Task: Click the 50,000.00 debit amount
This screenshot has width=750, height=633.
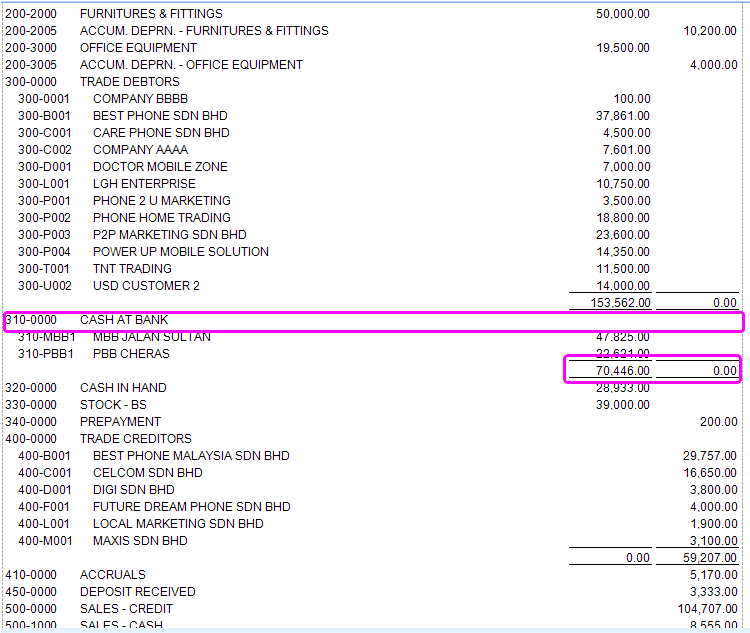Action: pos(623,13)
